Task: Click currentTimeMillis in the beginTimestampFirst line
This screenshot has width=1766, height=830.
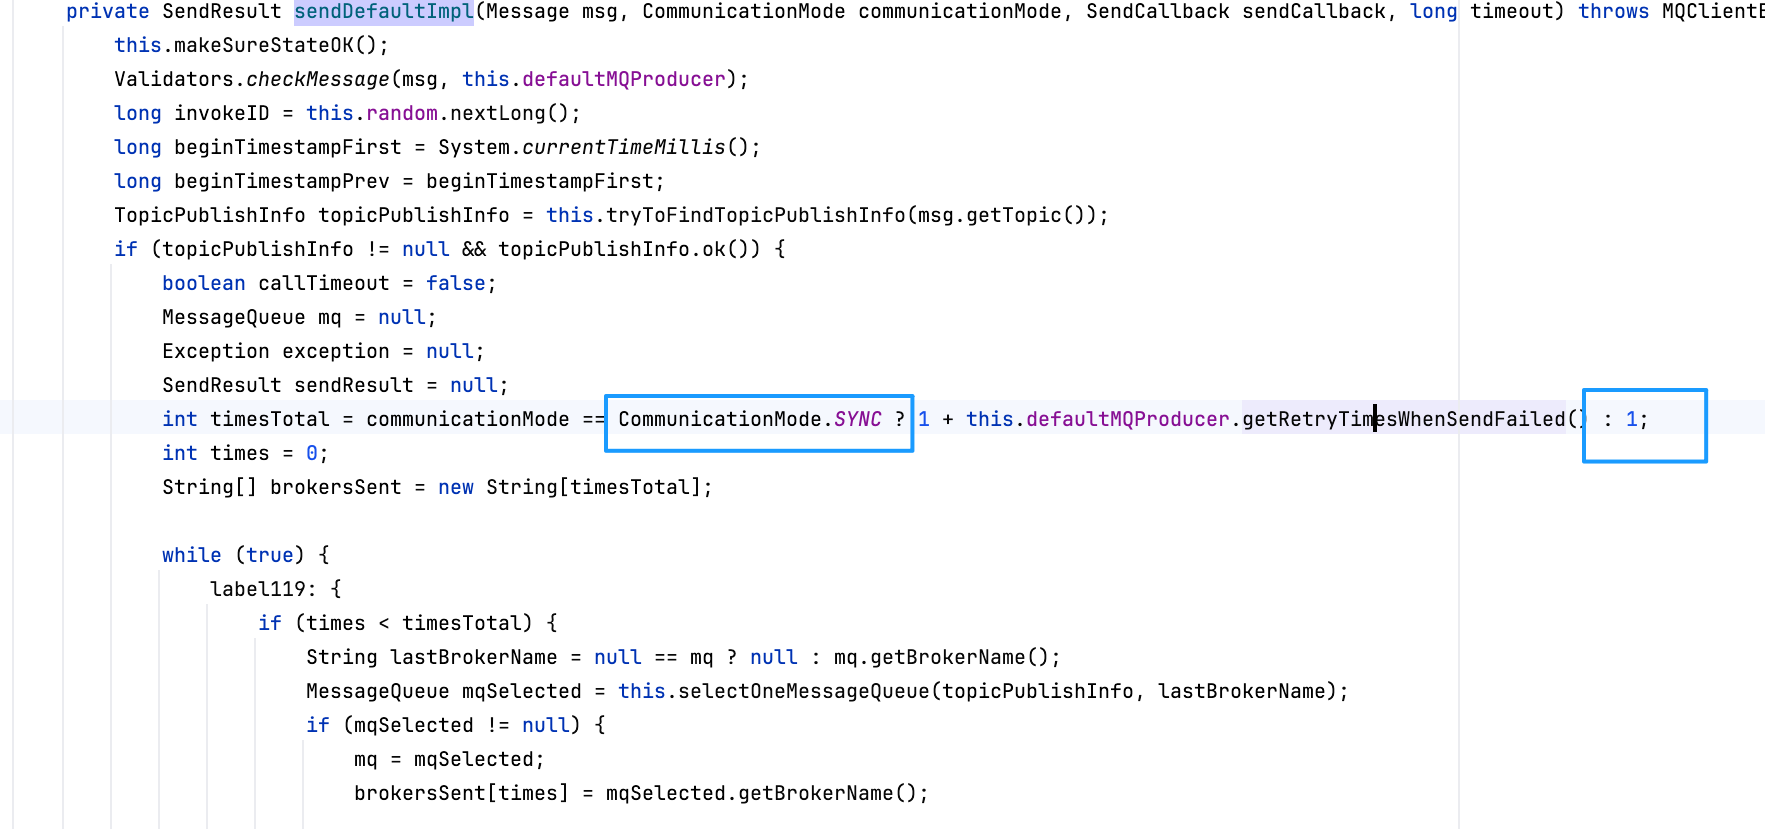Action: (x=624, y=148)
